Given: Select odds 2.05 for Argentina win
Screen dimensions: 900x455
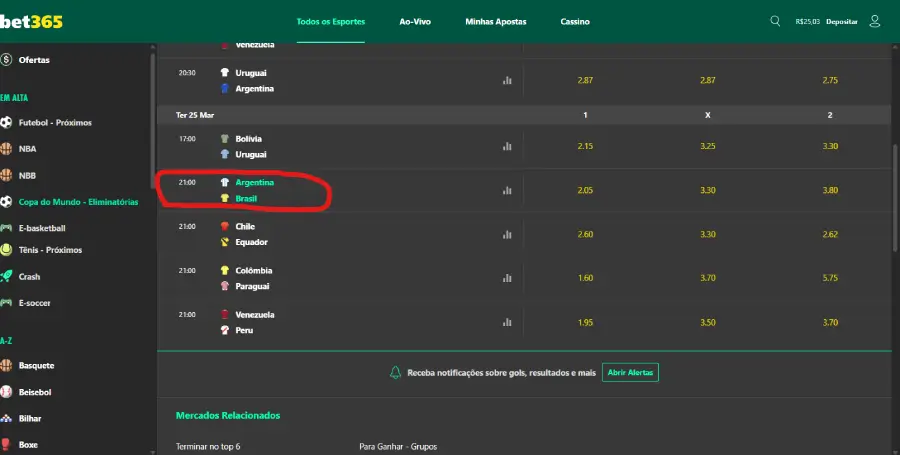Looking at the screenshot, I should pos(585,190).
